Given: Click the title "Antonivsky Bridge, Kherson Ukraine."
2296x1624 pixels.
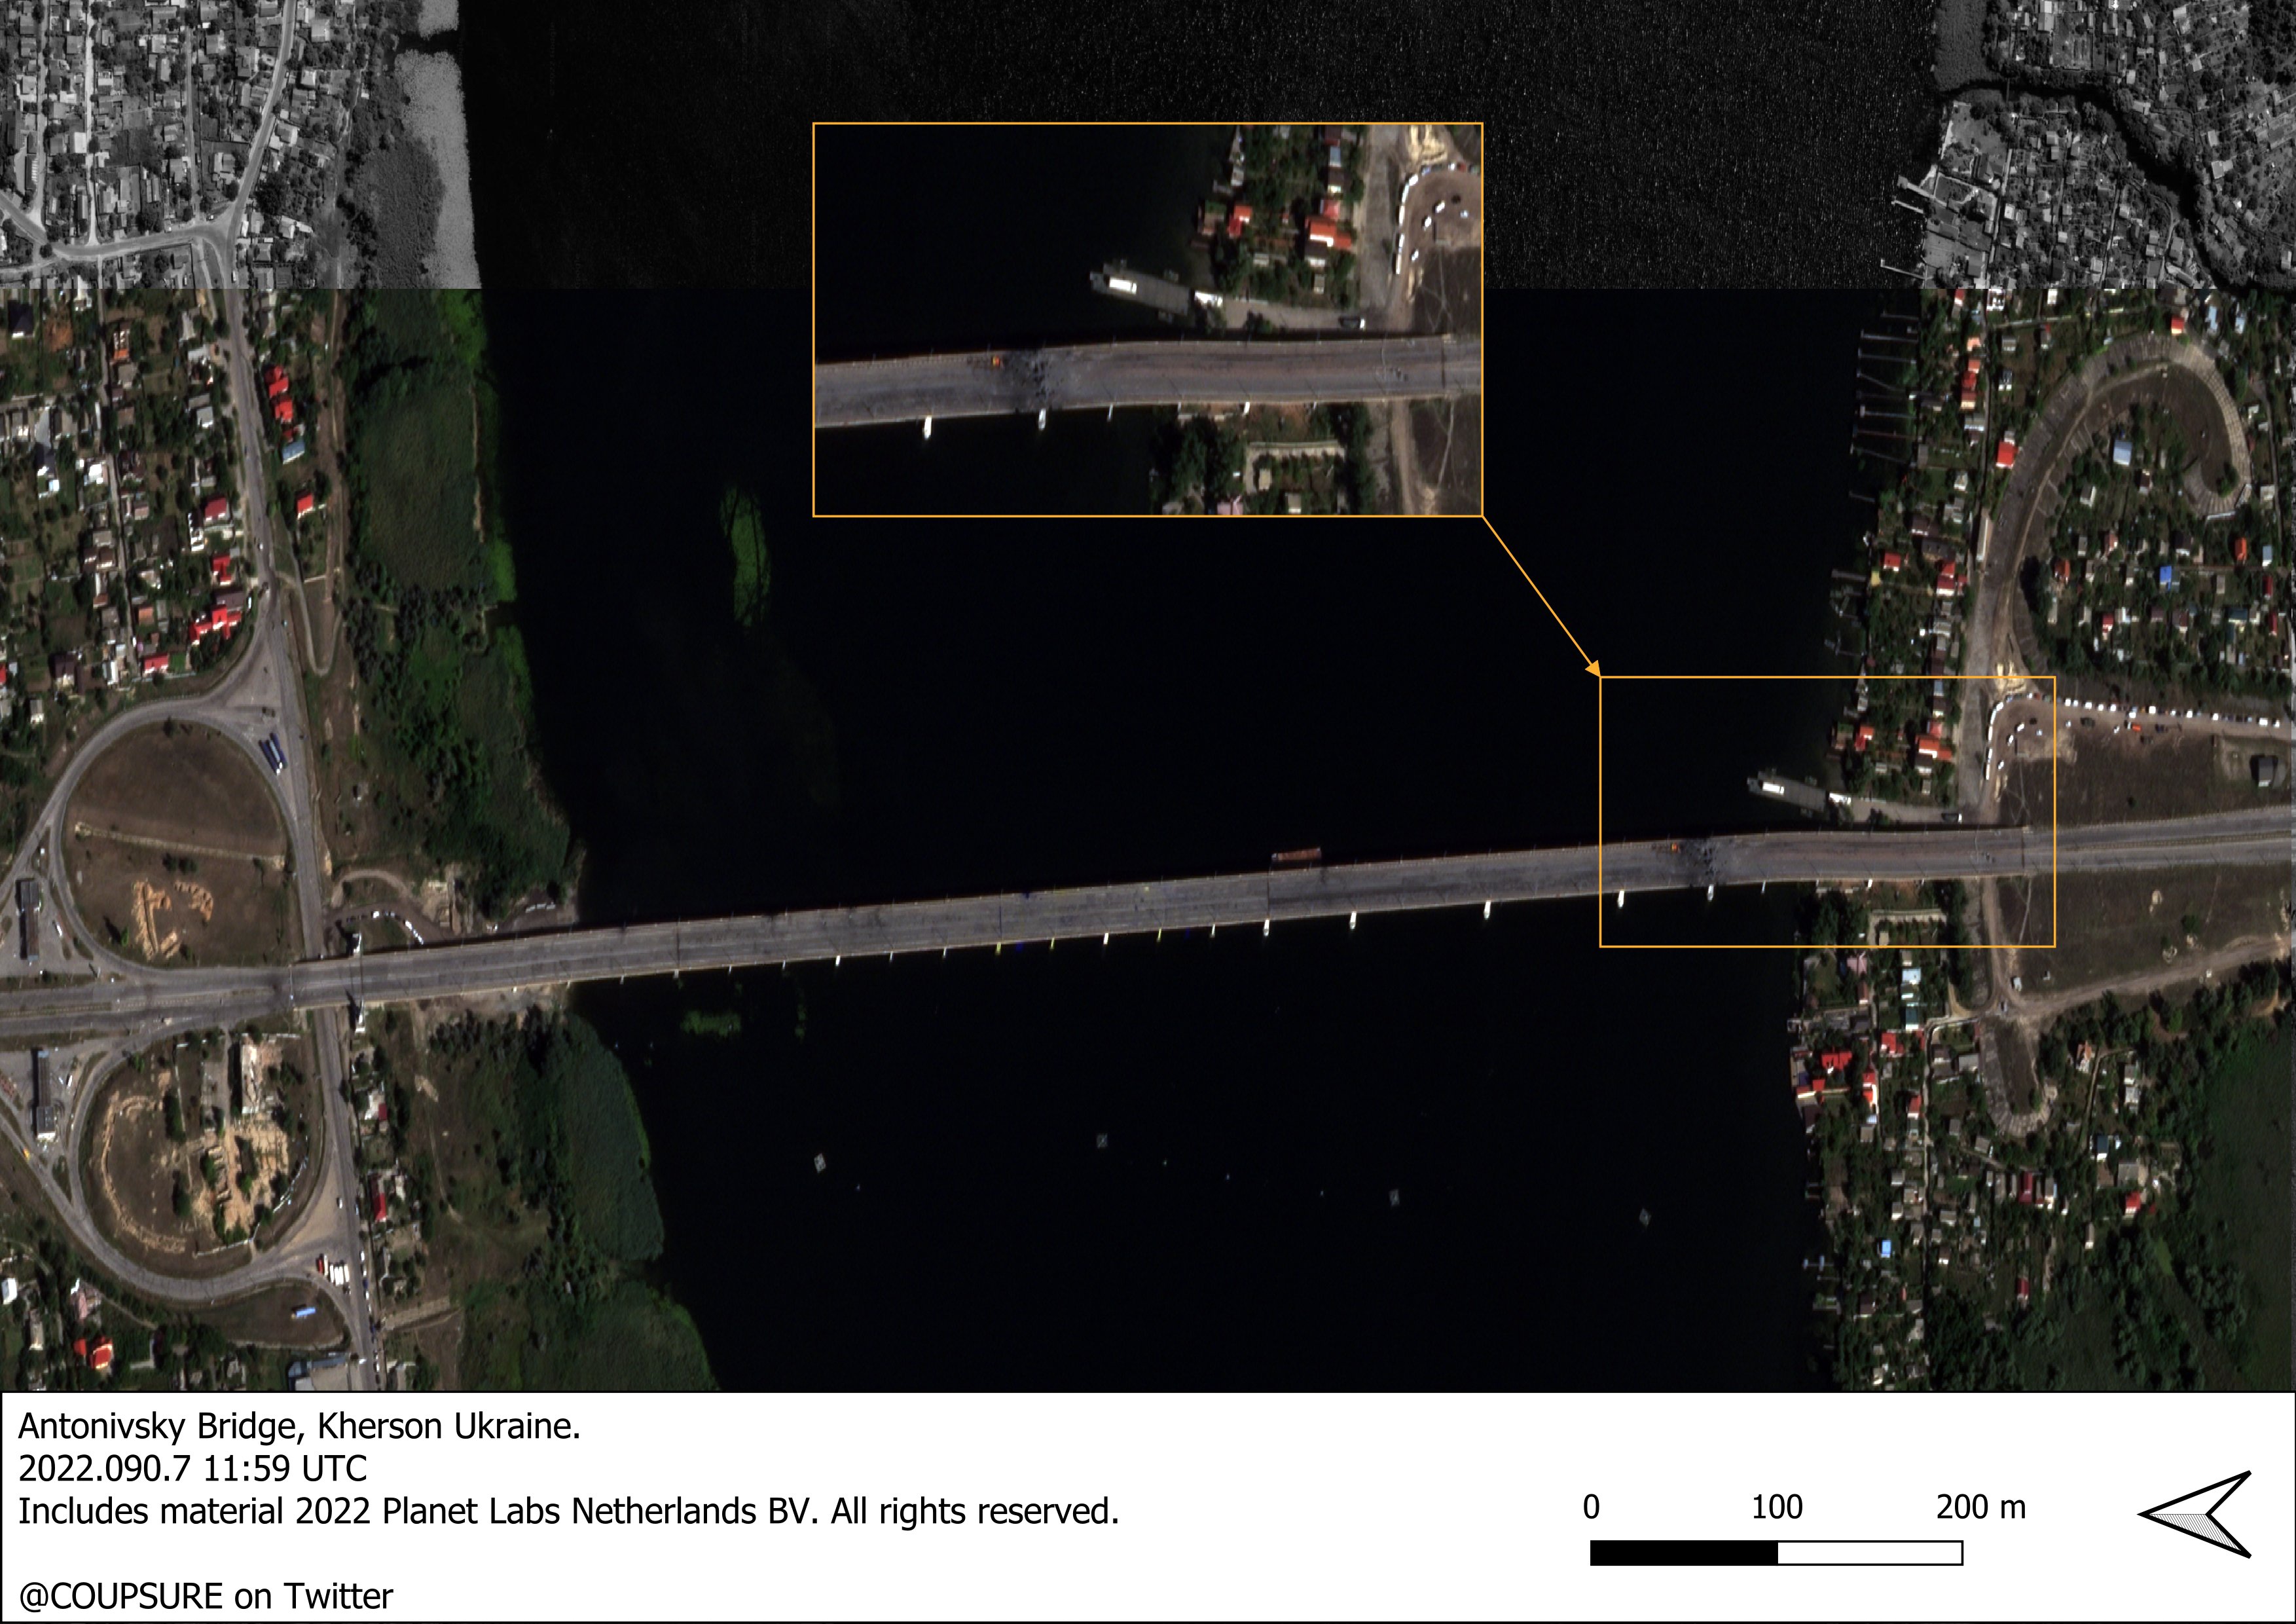Looking at the screenshot, I should coord(299,1426).
